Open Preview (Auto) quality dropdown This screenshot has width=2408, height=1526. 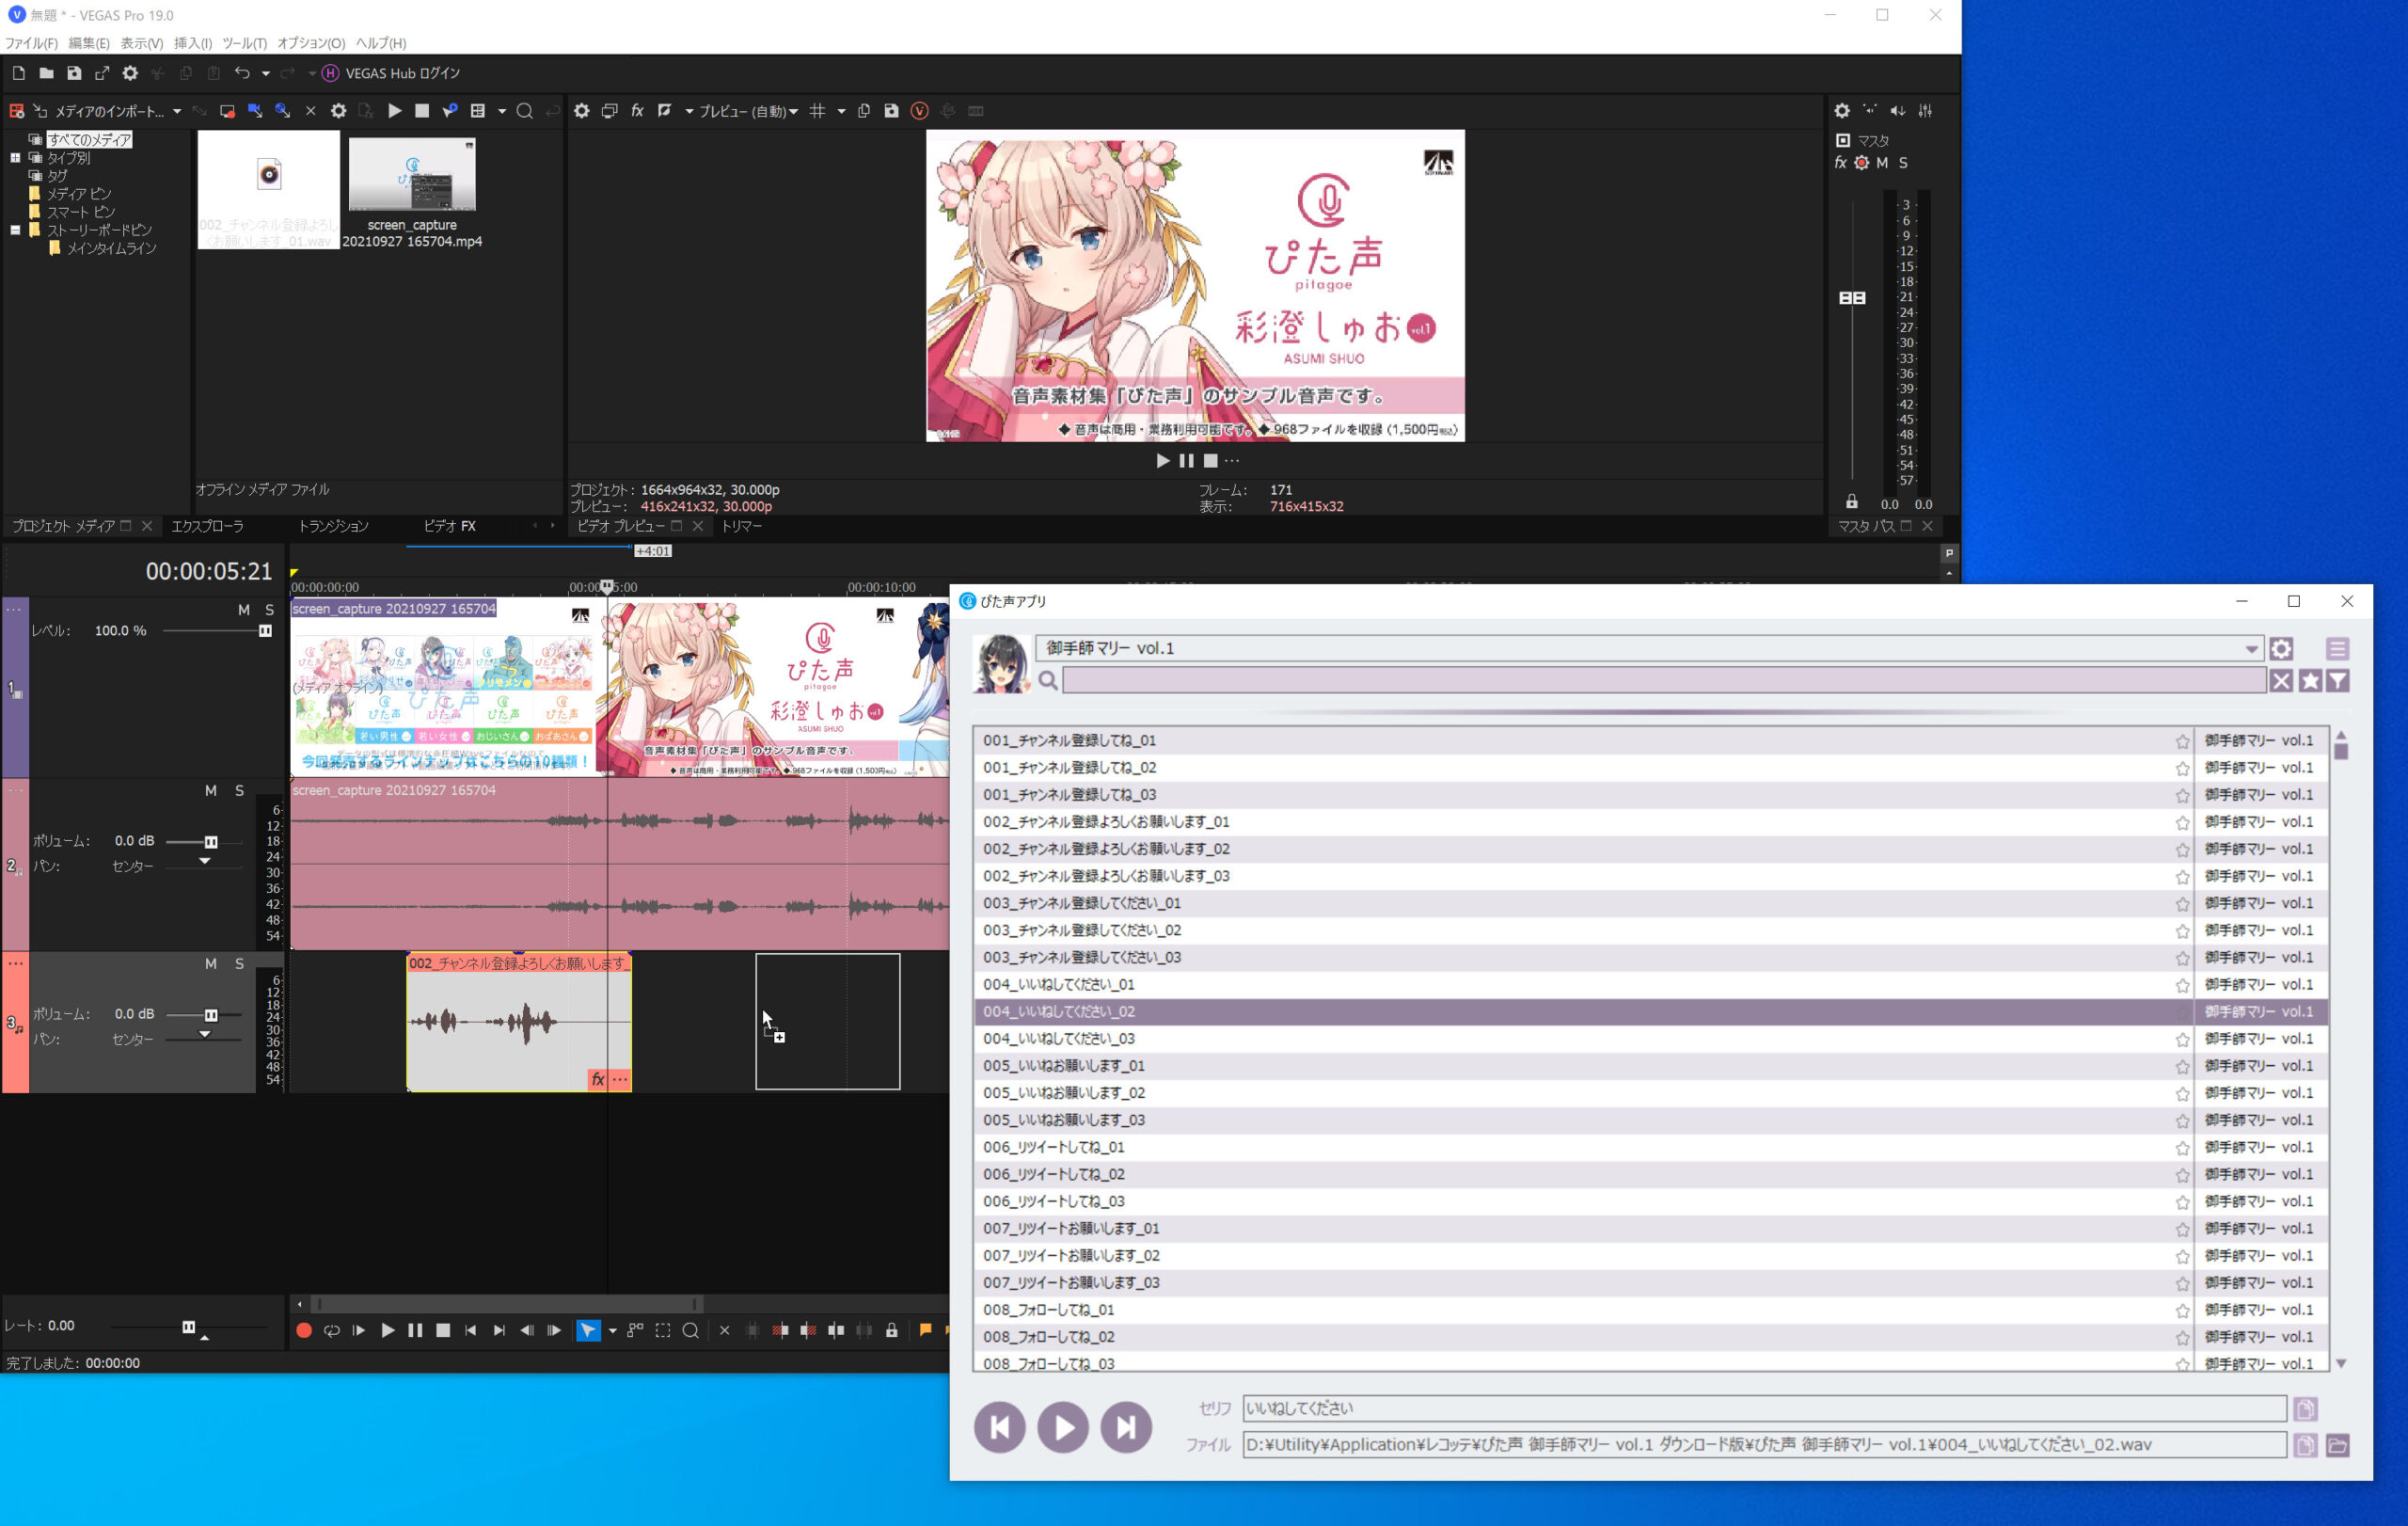748,111
